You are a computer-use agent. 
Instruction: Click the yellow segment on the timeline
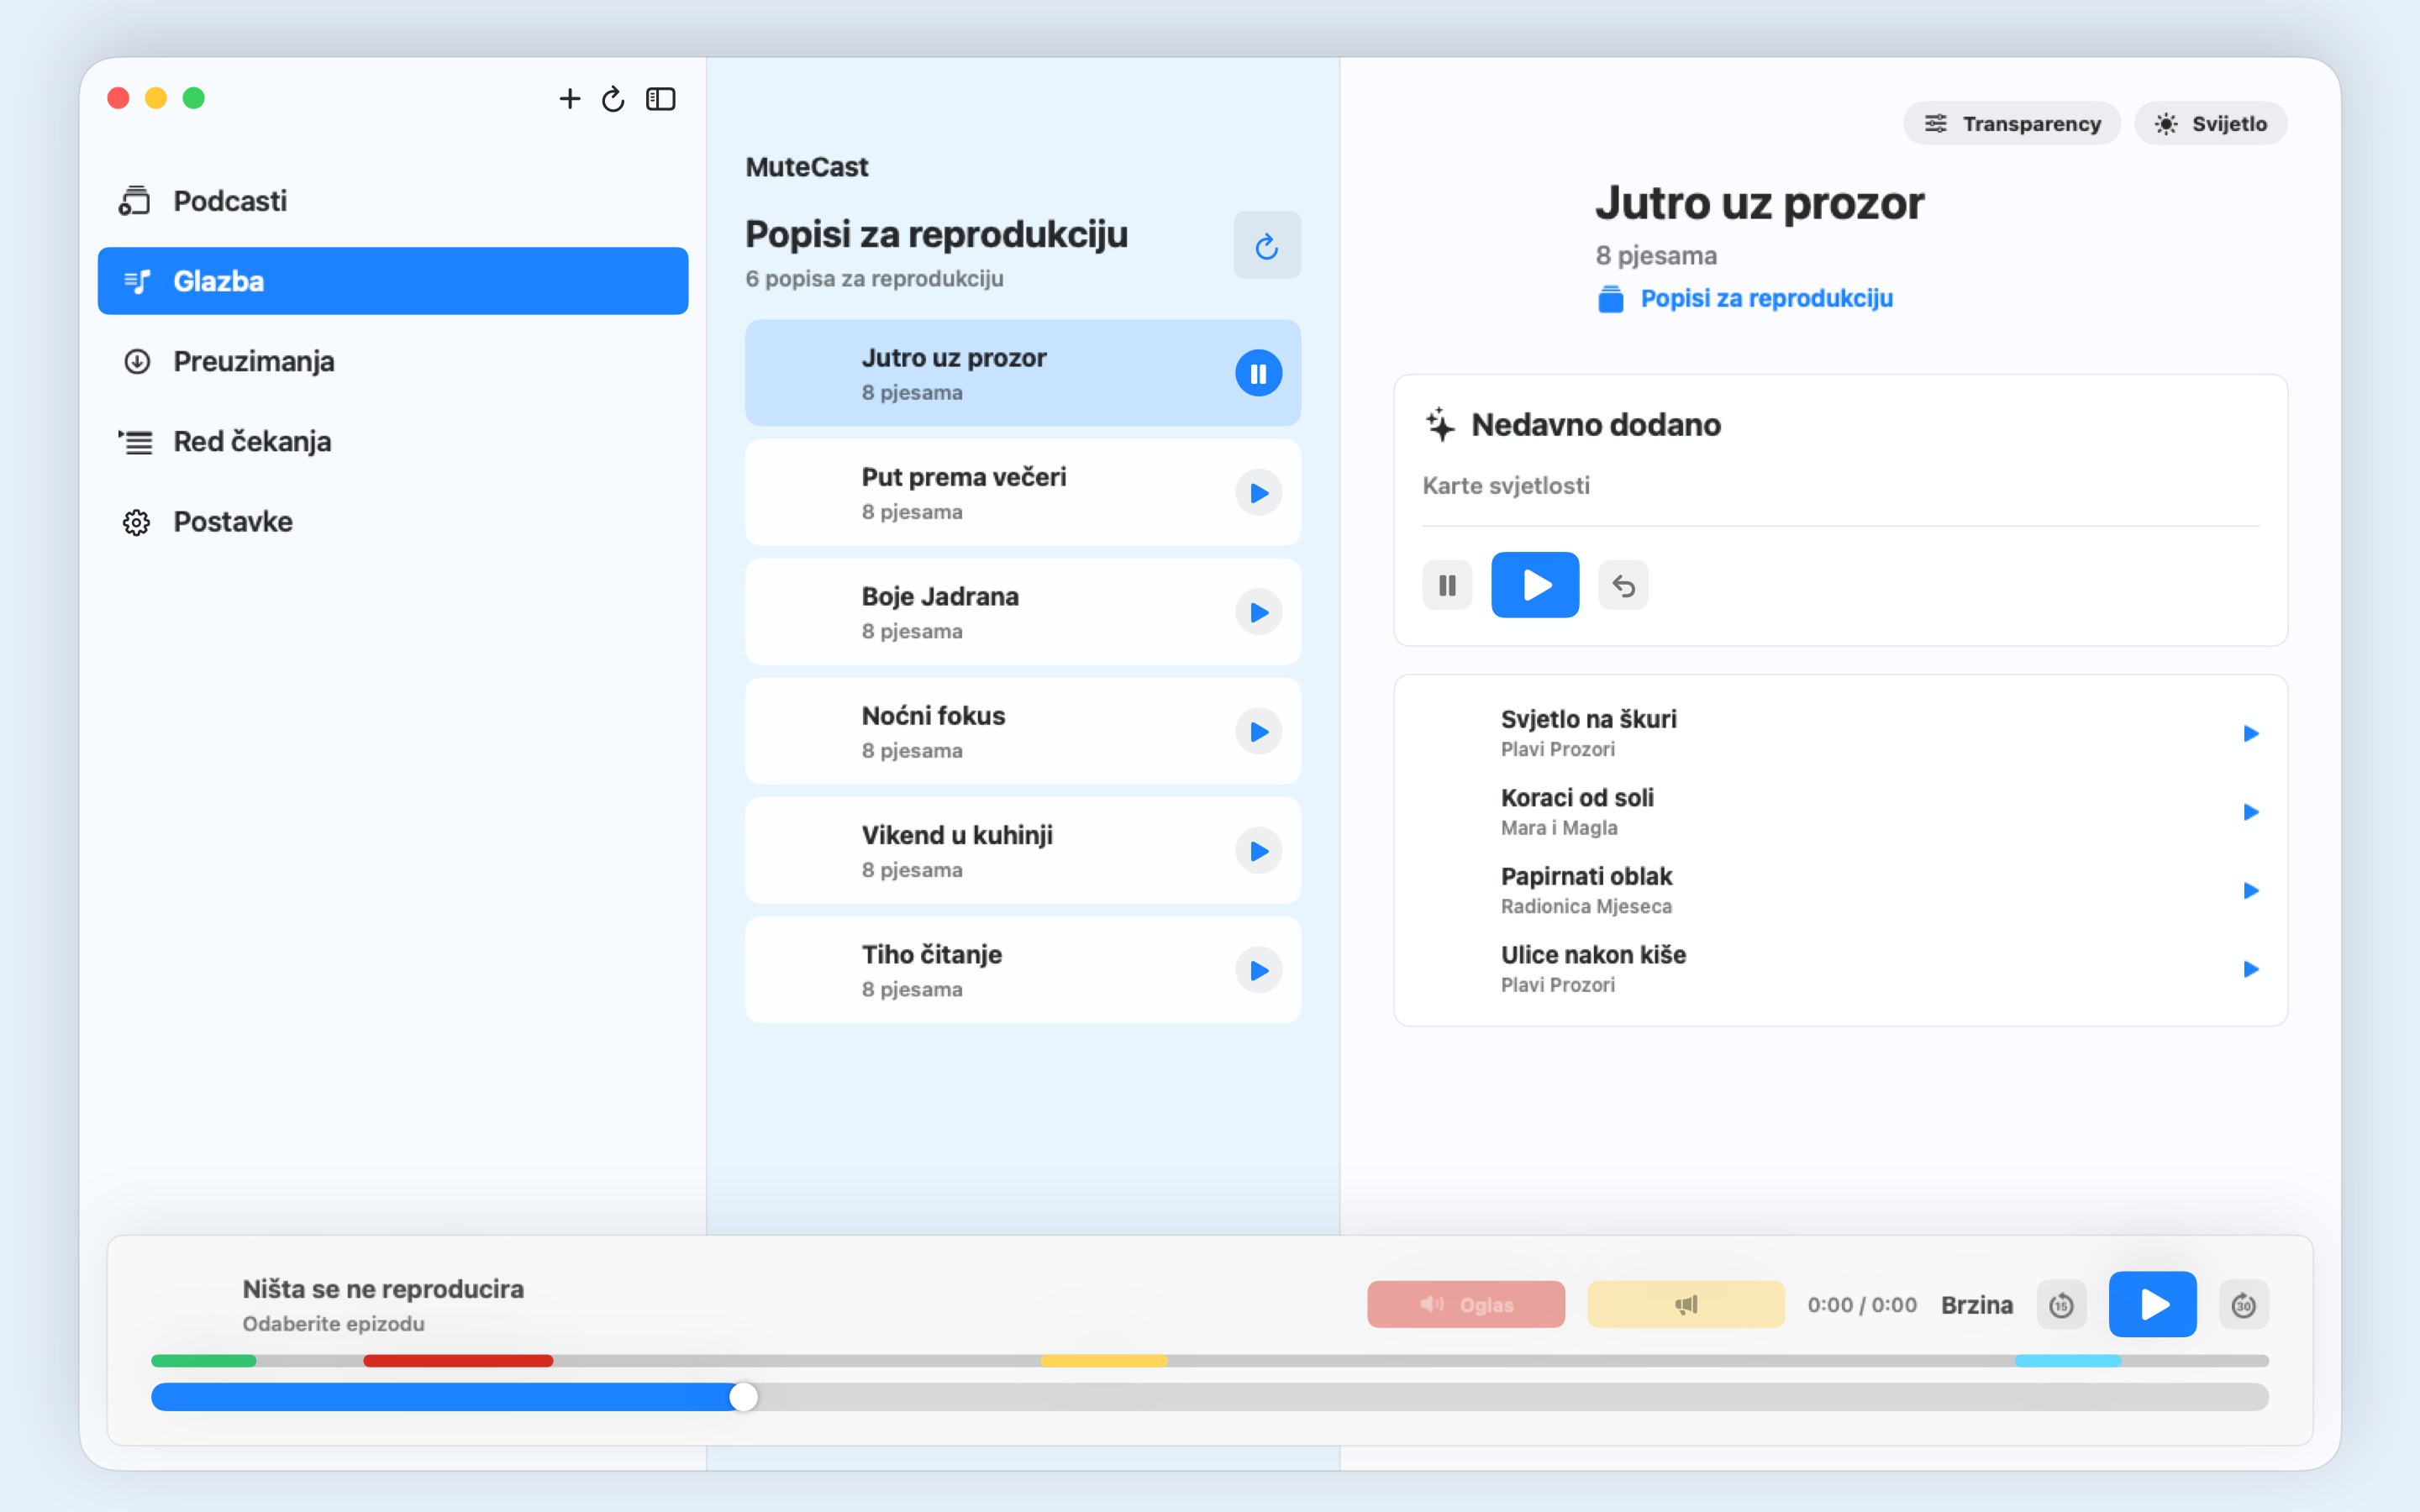click(x=1104, y=1361)
